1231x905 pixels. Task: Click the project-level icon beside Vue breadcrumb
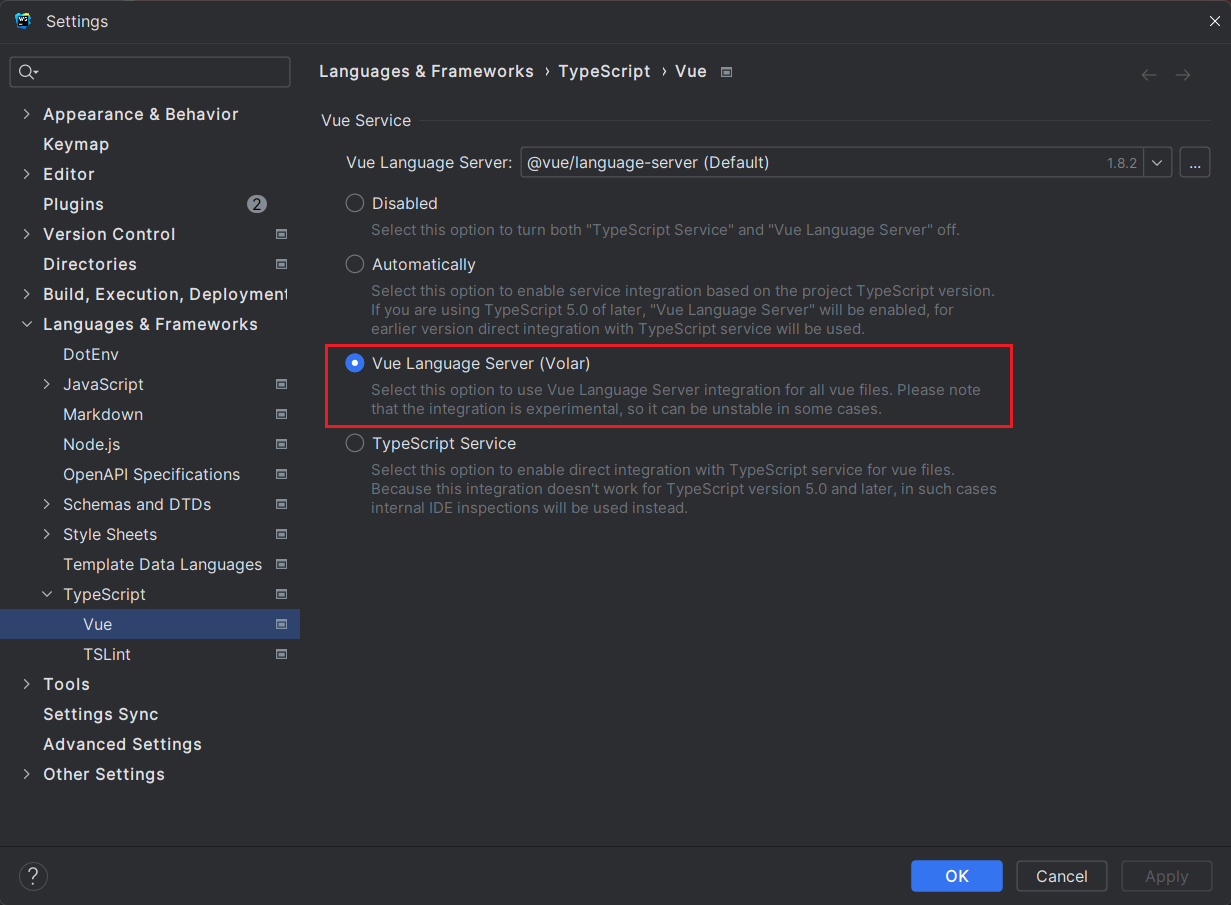pos(727,72)
